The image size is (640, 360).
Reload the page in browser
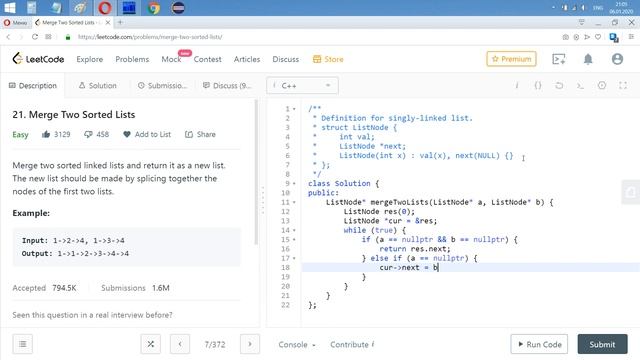click(35, 37)
